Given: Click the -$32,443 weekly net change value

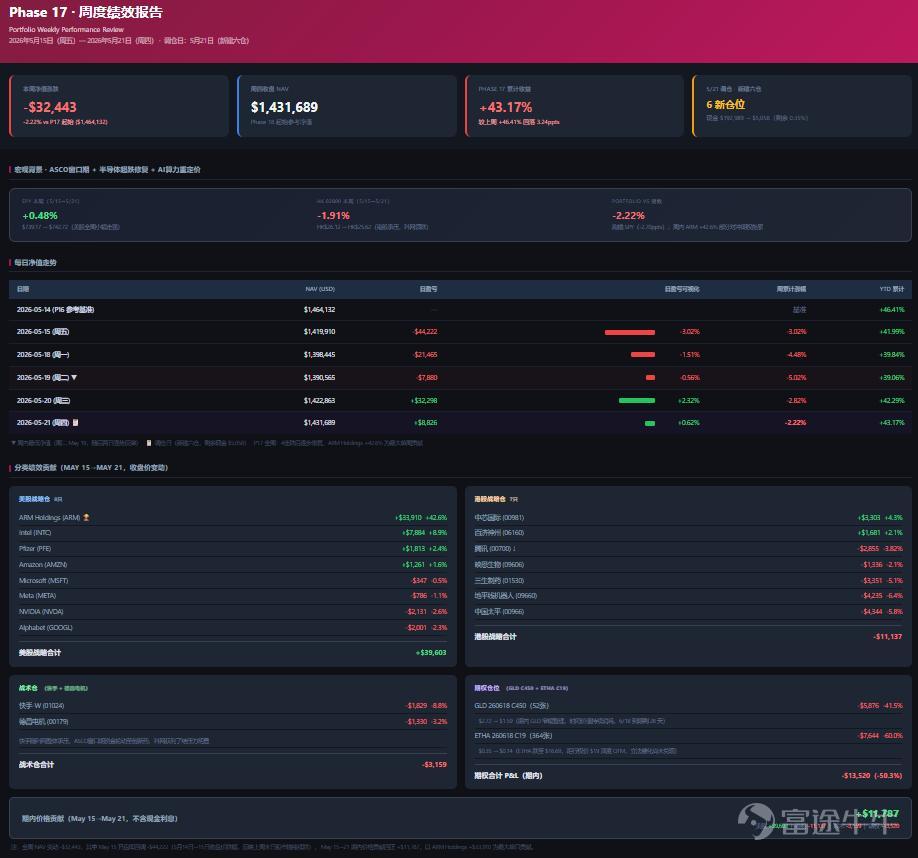Looking at the screenshot, I should click(x=50, y=107).
